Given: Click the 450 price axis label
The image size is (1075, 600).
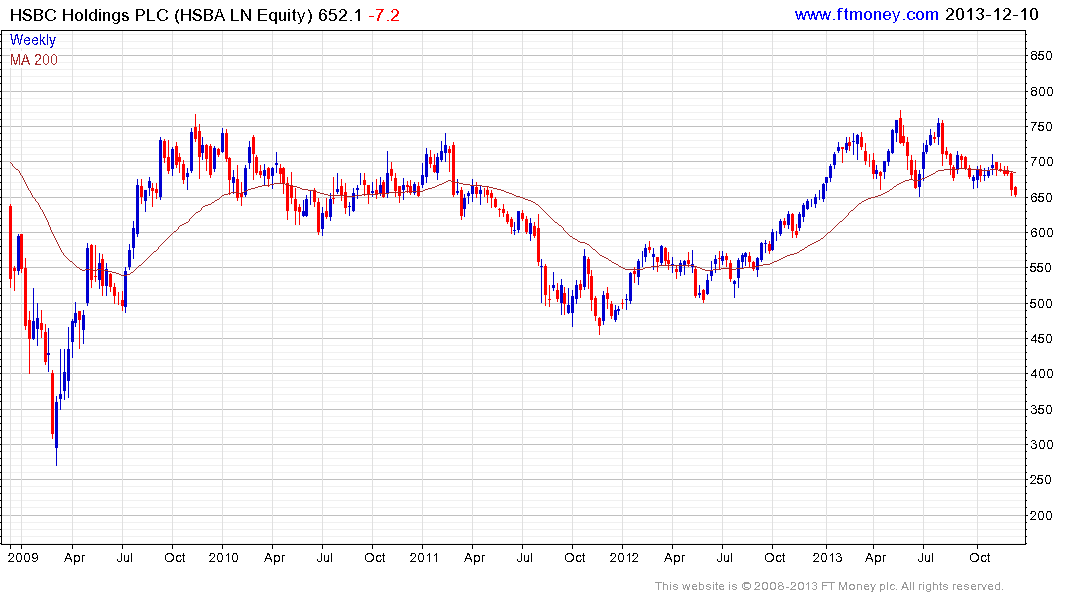Looking at the screenshot, I should tap(1041, 339).
